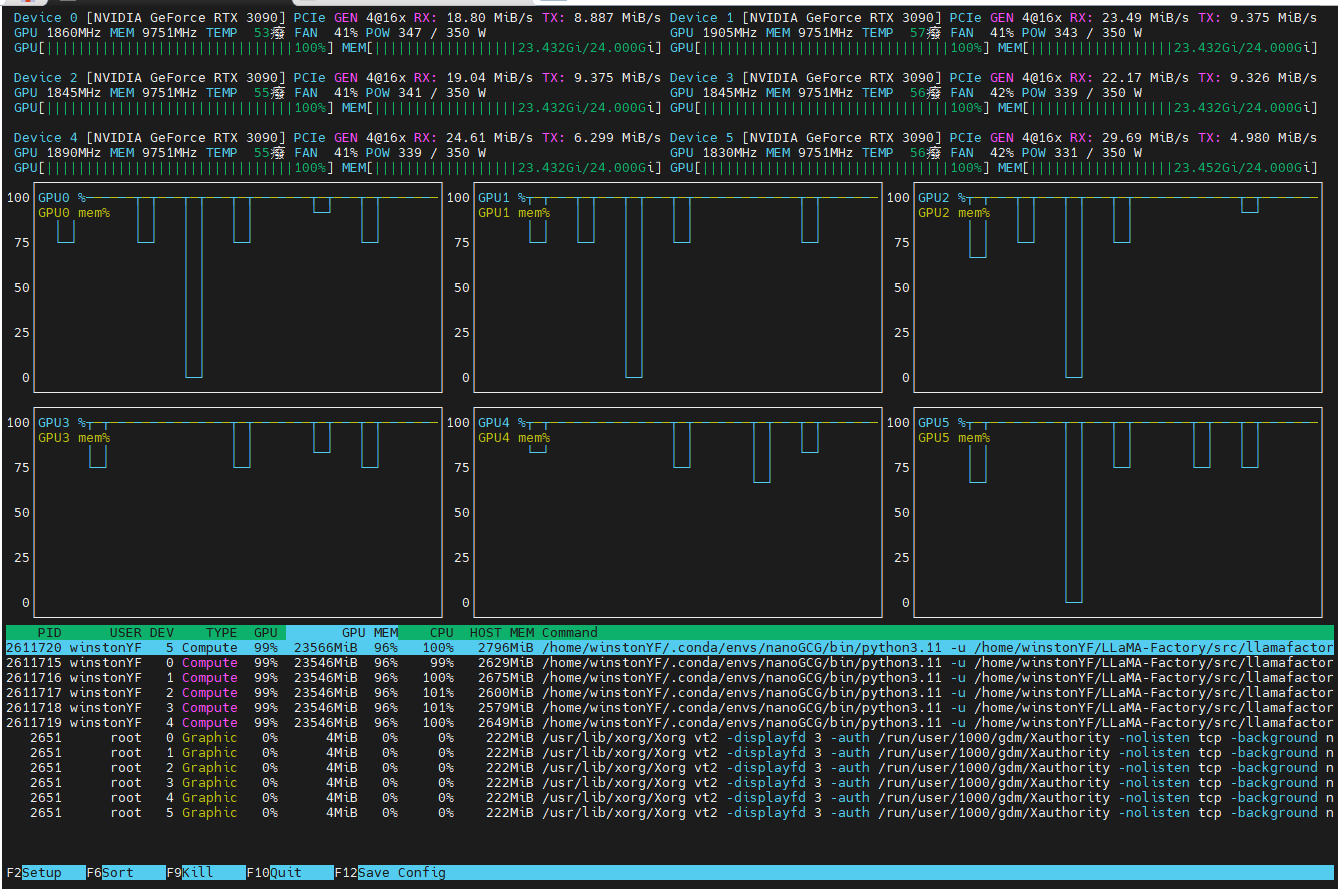Click the "Device 4 [NVIDIA GeForce RTX 3090]" header
Viewport: 1338px width, 889px height.
[x=150, y=138]
